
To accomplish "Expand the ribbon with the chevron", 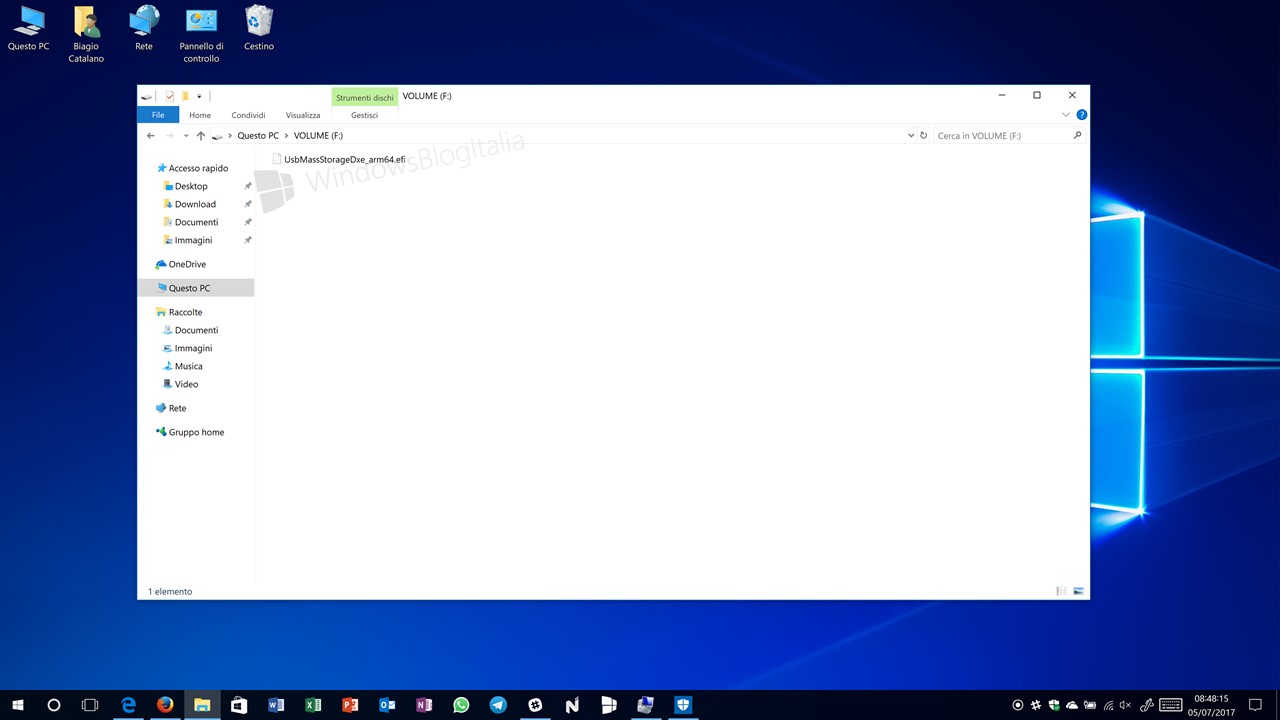I will [1066, 115].
